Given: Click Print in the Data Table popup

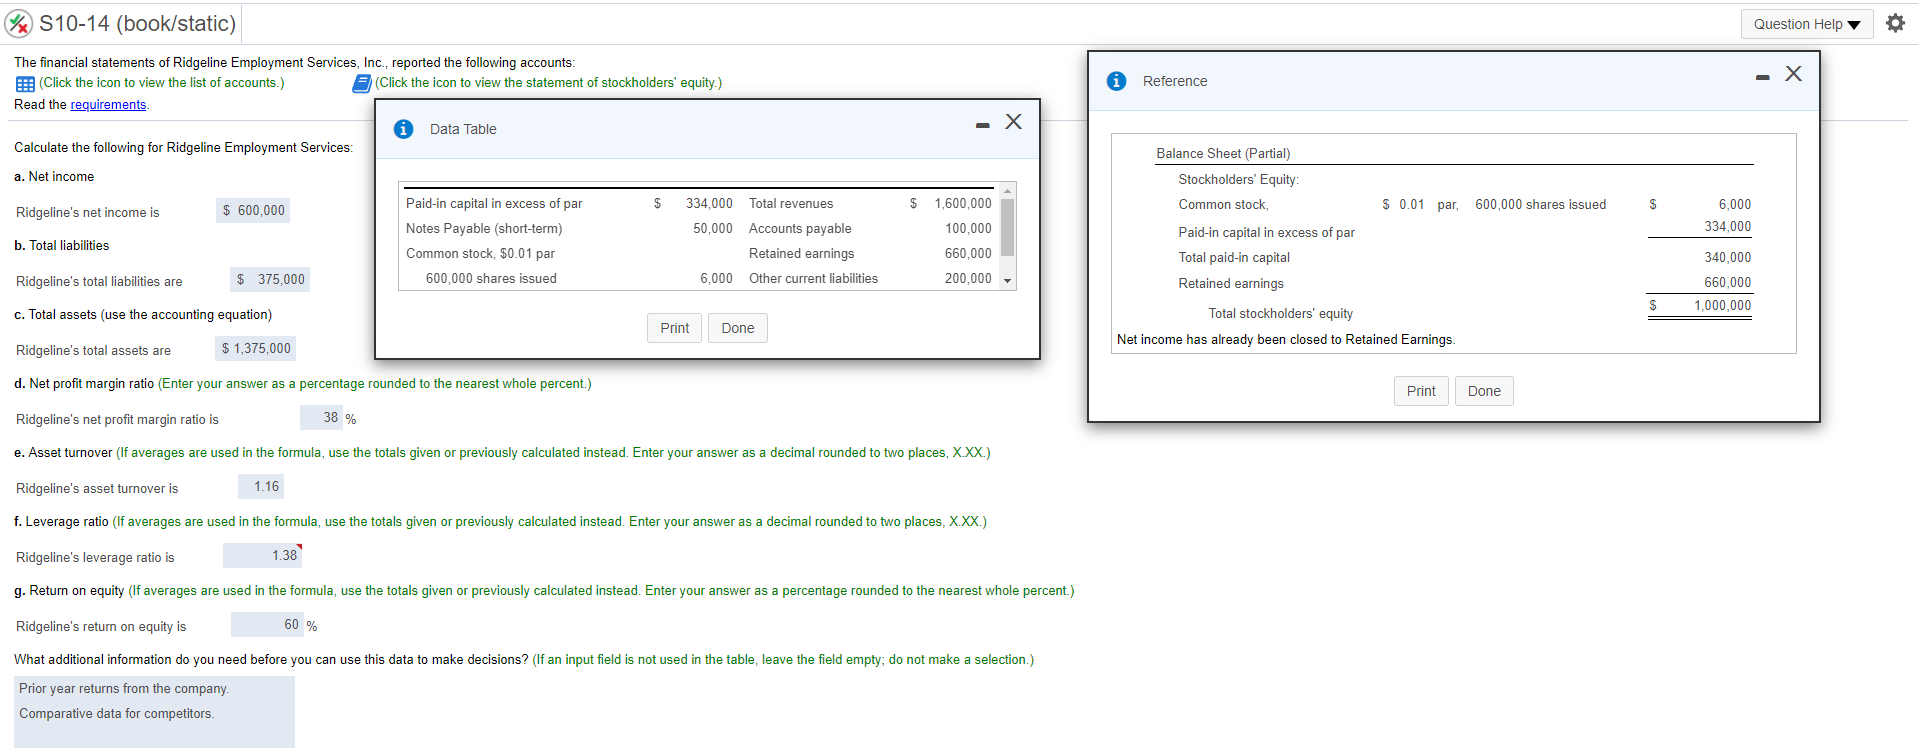Looking at the screenshot, I should tap(675, 328).
